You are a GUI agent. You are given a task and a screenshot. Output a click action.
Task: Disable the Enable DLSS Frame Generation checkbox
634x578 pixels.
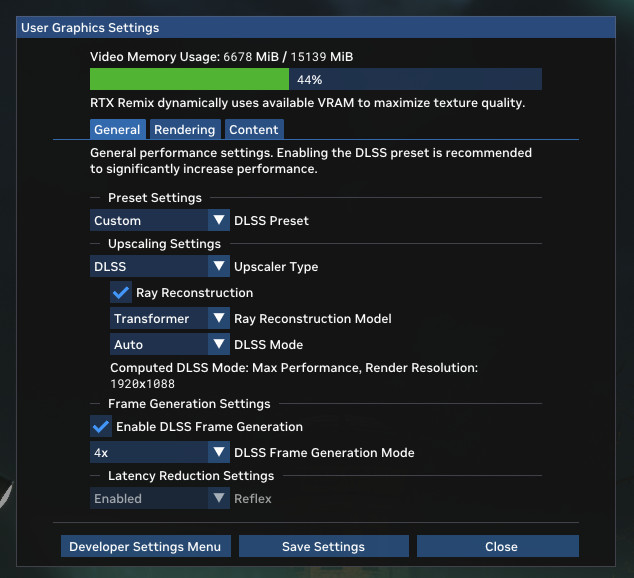101,426
